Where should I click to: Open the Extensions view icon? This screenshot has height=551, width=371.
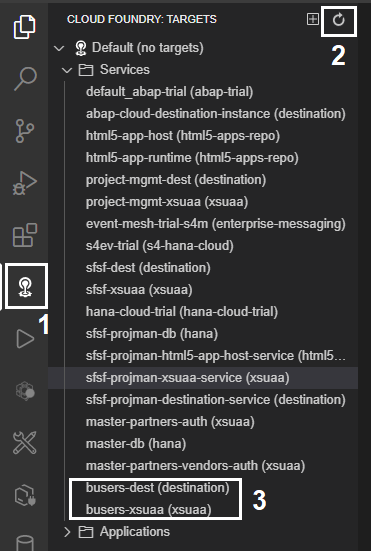pyautogui.click(x=25, y=235)
